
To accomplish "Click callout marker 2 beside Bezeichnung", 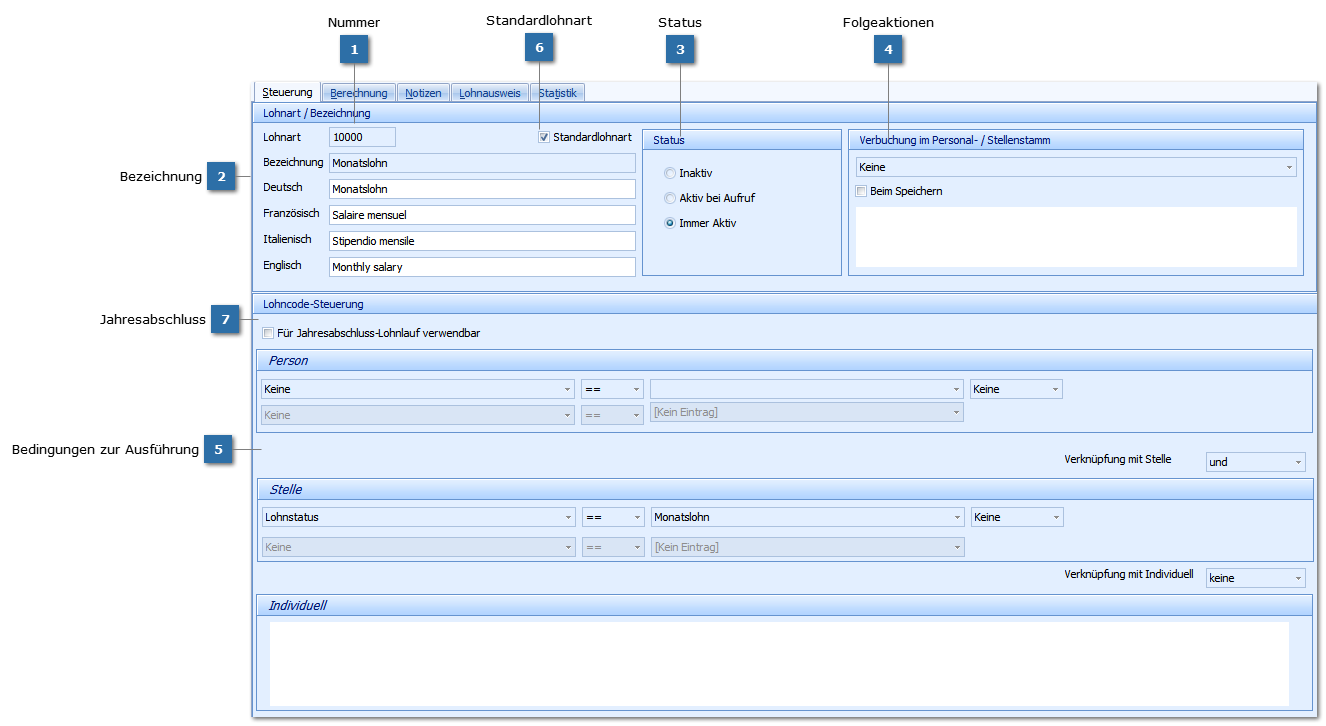I will tap(221, 177).
